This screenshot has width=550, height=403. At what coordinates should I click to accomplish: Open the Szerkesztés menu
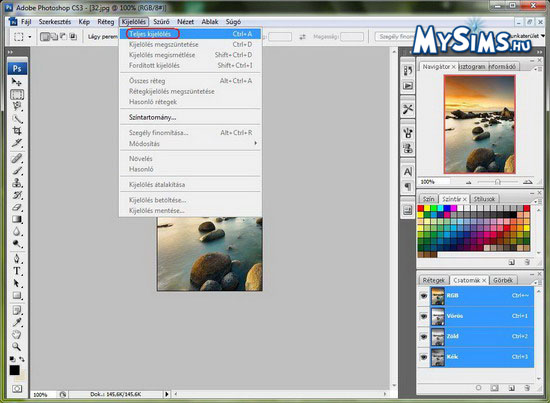coord(55,22)
